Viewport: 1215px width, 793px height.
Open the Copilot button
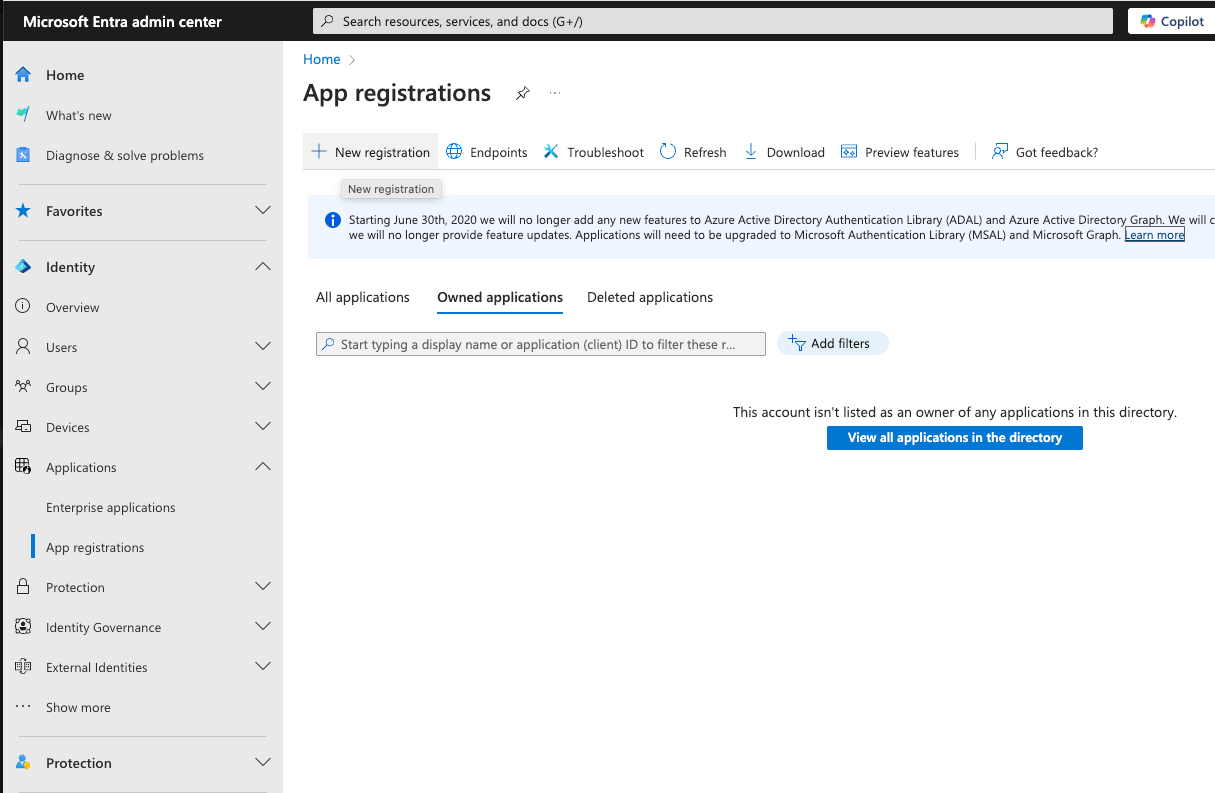coord(1171,21)
